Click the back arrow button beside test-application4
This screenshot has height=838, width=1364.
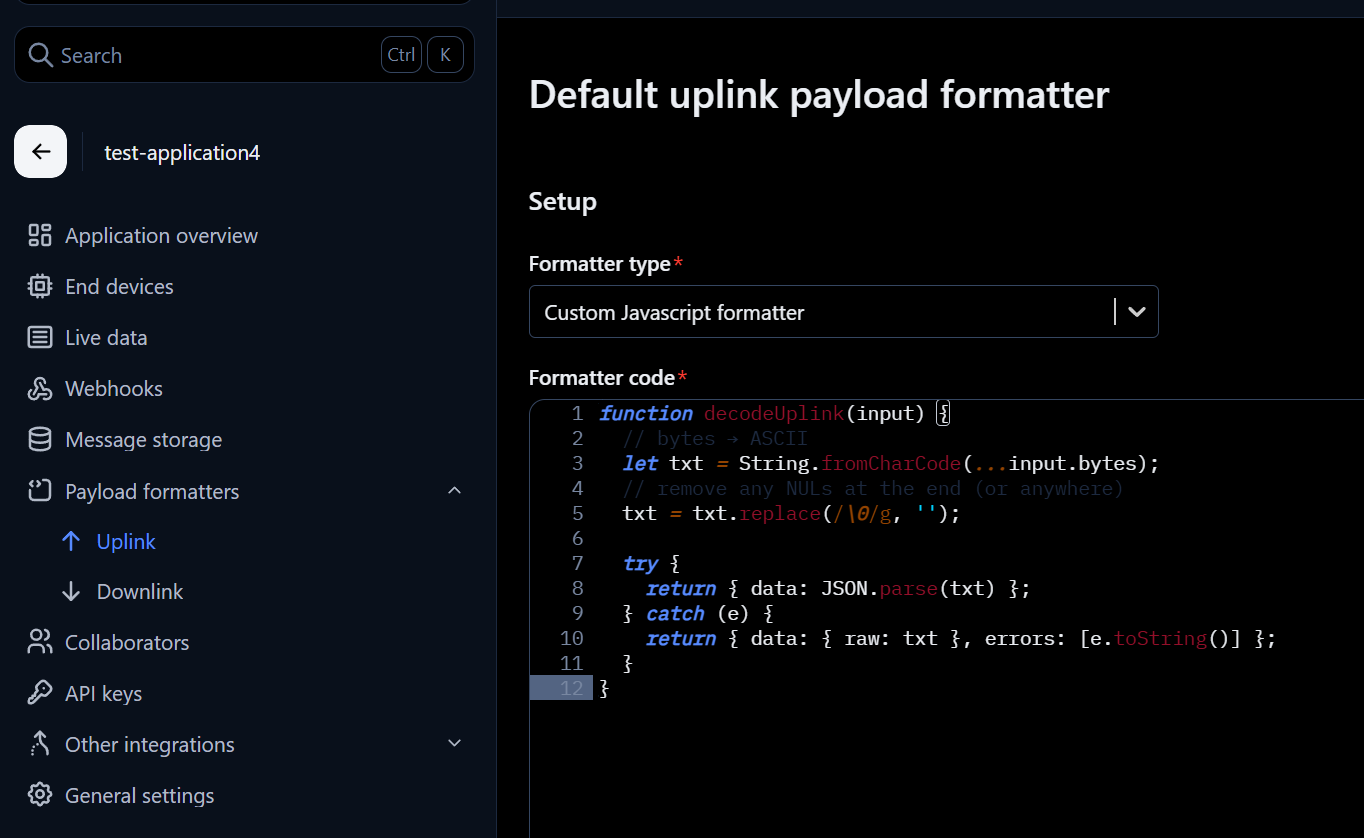tap(40, 152)
